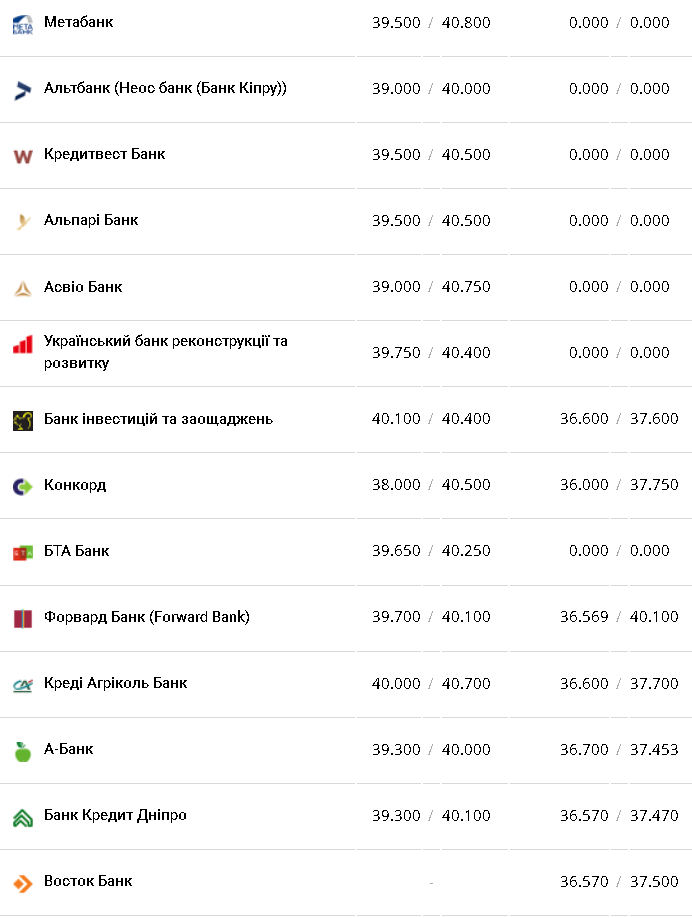Open the Восток Банк name link
Screen dimensions: 692x918
[x=88, y=881]
